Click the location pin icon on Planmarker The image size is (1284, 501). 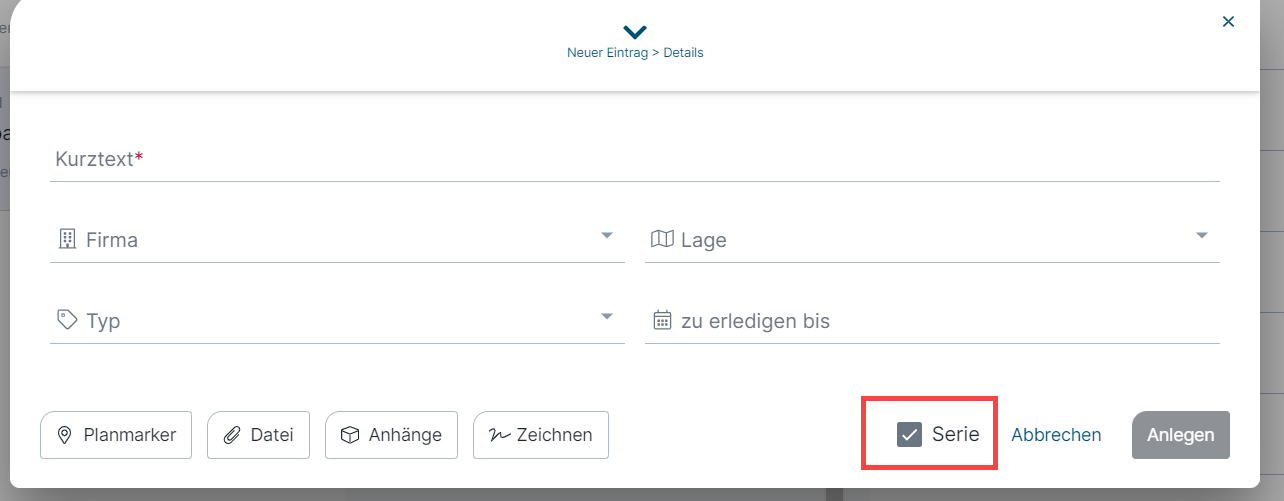tap(65, 435)
